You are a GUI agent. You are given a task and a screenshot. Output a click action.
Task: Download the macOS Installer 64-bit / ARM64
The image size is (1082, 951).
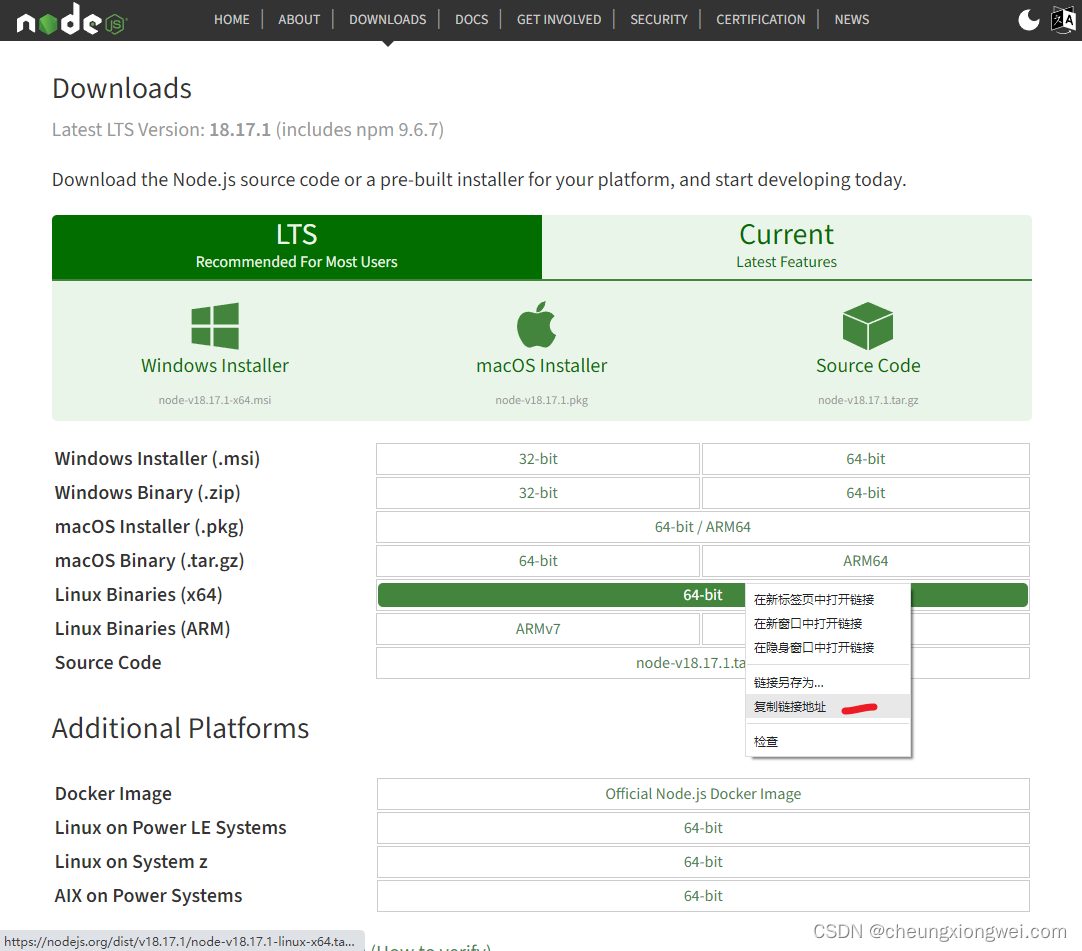coord(702,527)
